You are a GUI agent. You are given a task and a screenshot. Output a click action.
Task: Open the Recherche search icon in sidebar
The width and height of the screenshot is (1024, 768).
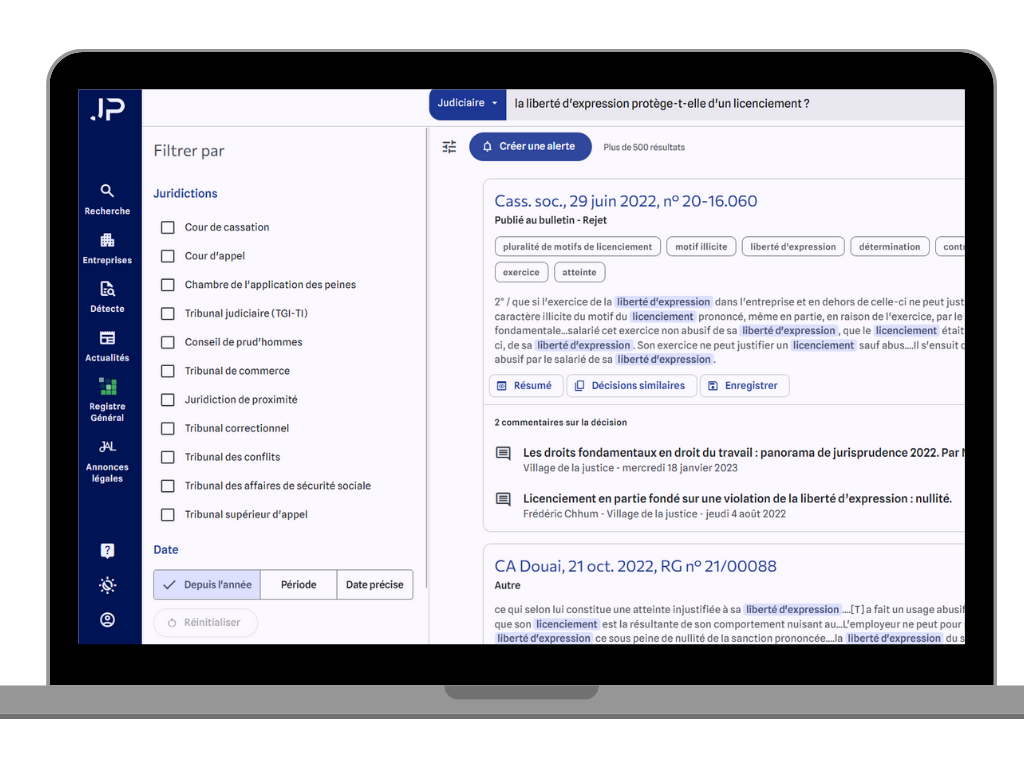point(107,191)
